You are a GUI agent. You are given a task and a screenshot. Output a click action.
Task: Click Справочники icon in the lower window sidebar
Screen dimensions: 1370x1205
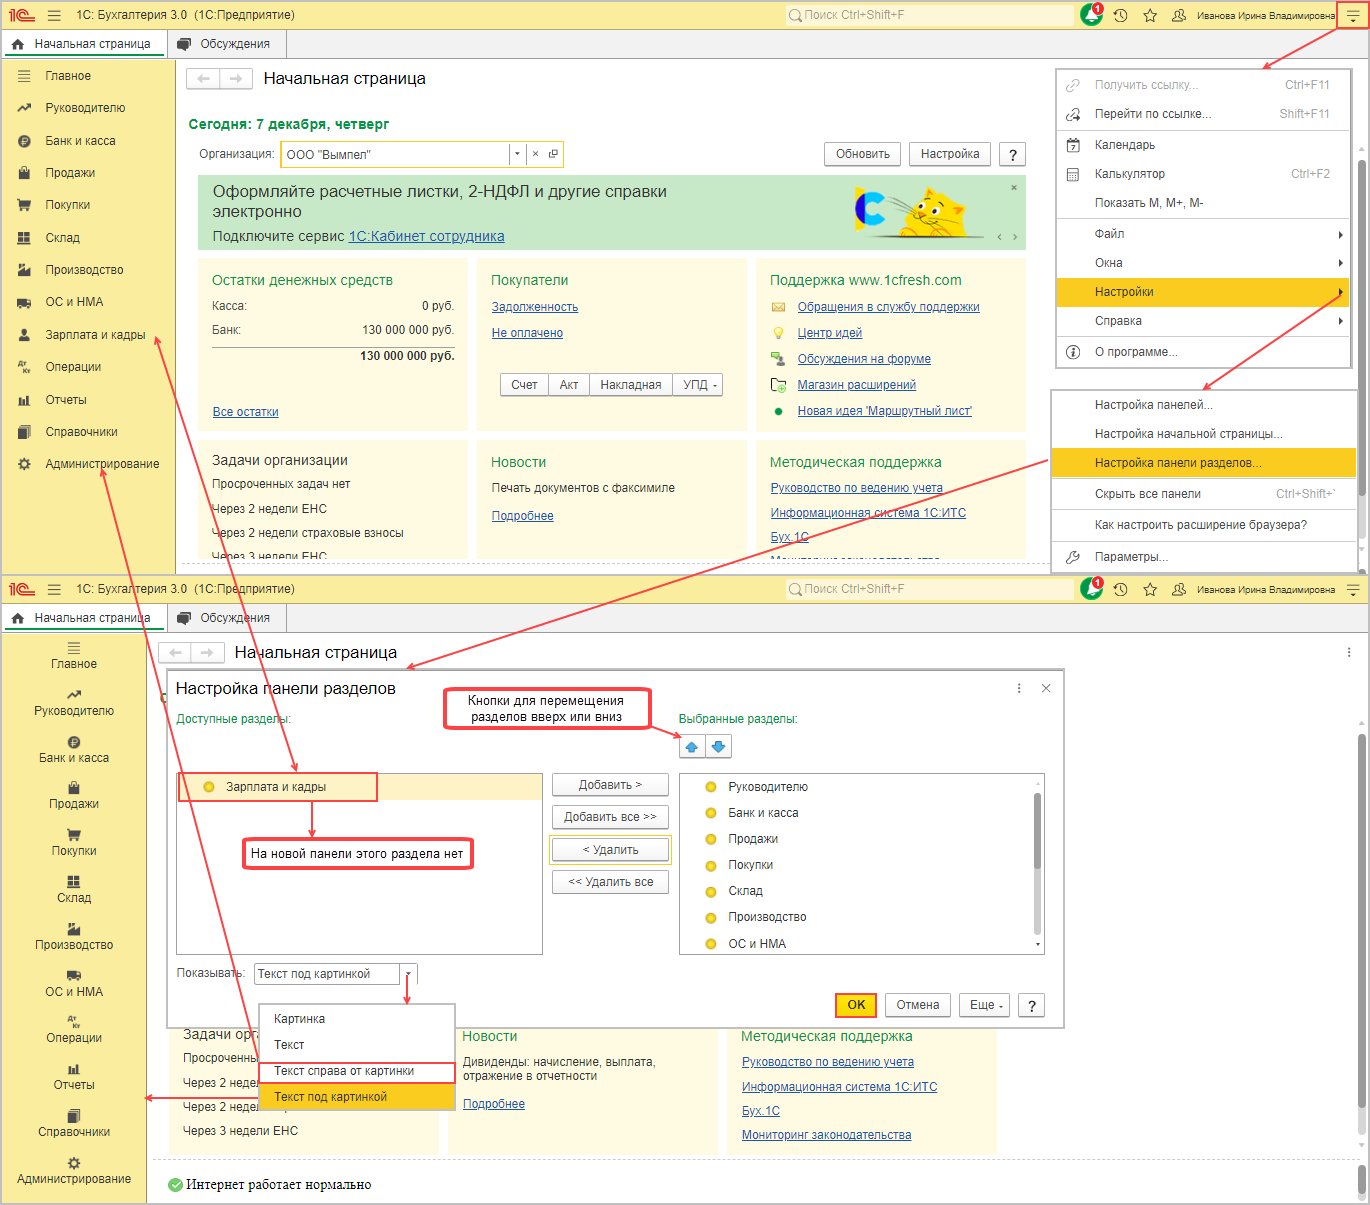(74, 1116)
